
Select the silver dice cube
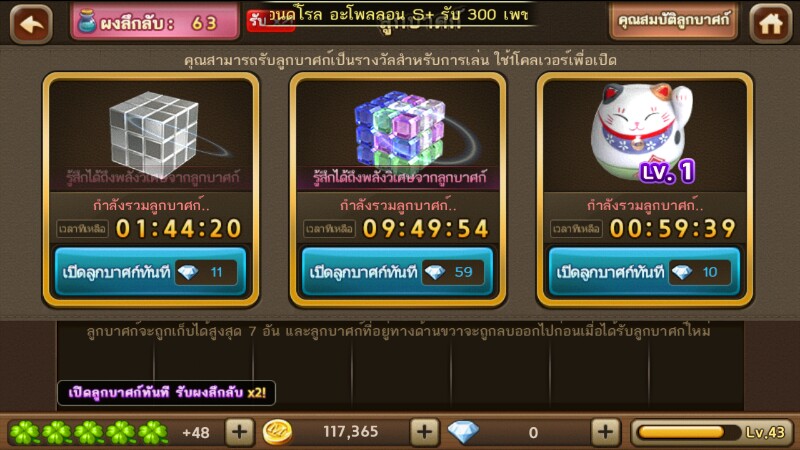coord(154,134)
